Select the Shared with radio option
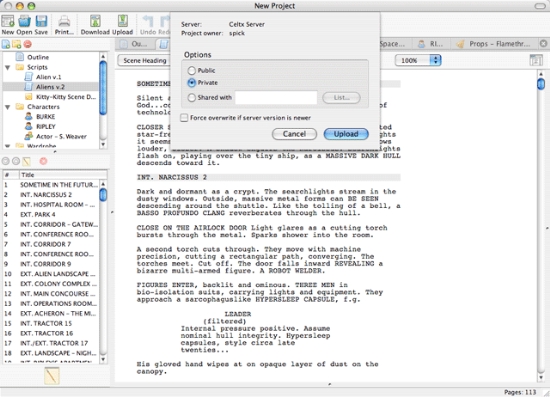The width and height of the screenshot is (550, 397). 191,97
